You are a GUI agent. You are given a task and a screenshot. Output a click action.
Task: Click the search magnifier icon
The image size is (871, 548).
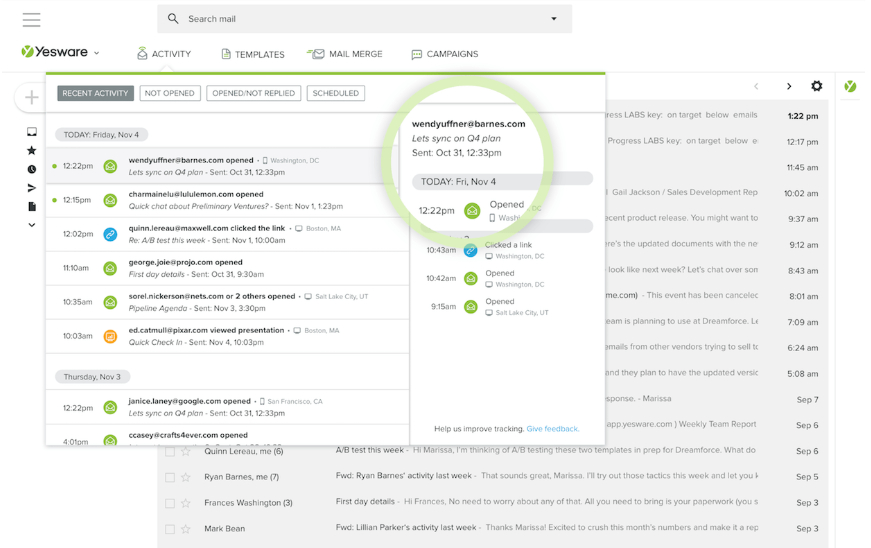pyautogui.click(x=173, y=18)
